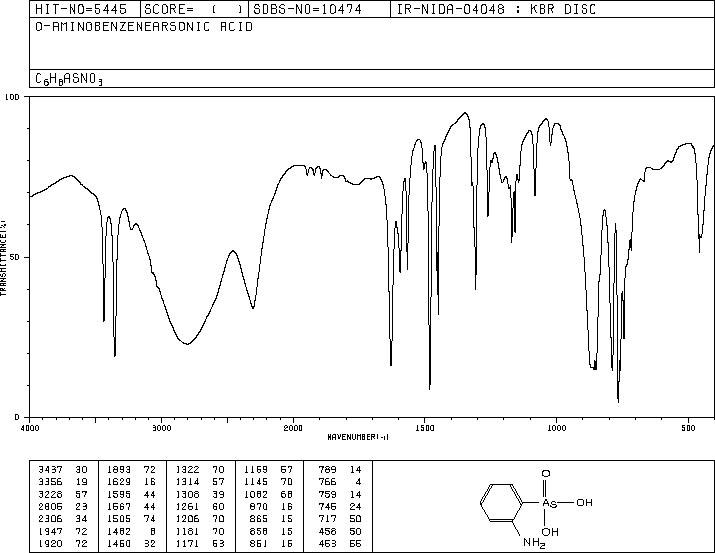This screenshot has height=553, width=715.
Task: Click the transmittance value 4 beside 766
Action: tap(358, 482)
